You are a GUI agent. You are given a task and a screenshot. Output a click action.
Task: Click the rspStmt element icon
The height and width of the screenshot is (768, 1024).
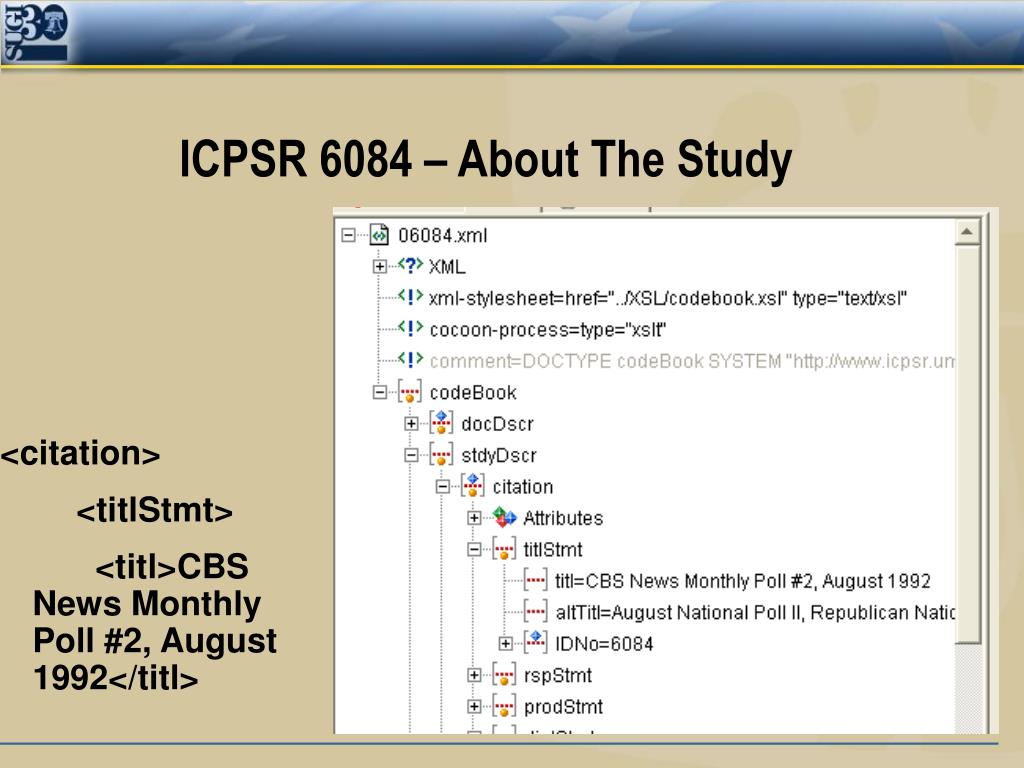click(504, 675)
